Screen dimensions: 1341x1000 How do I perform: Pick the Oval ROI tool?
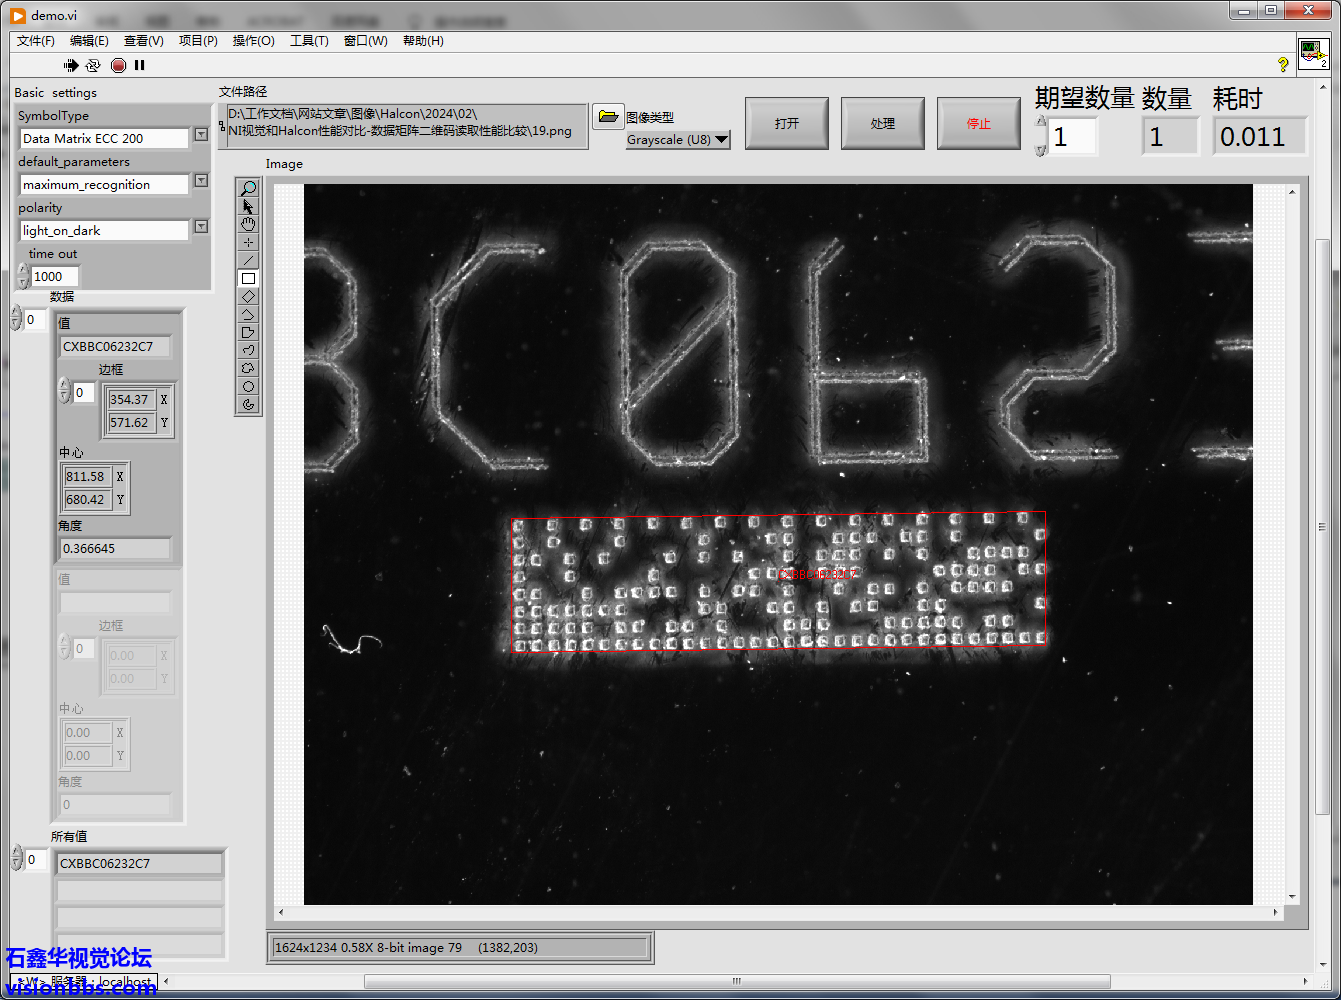coord(248,387)
